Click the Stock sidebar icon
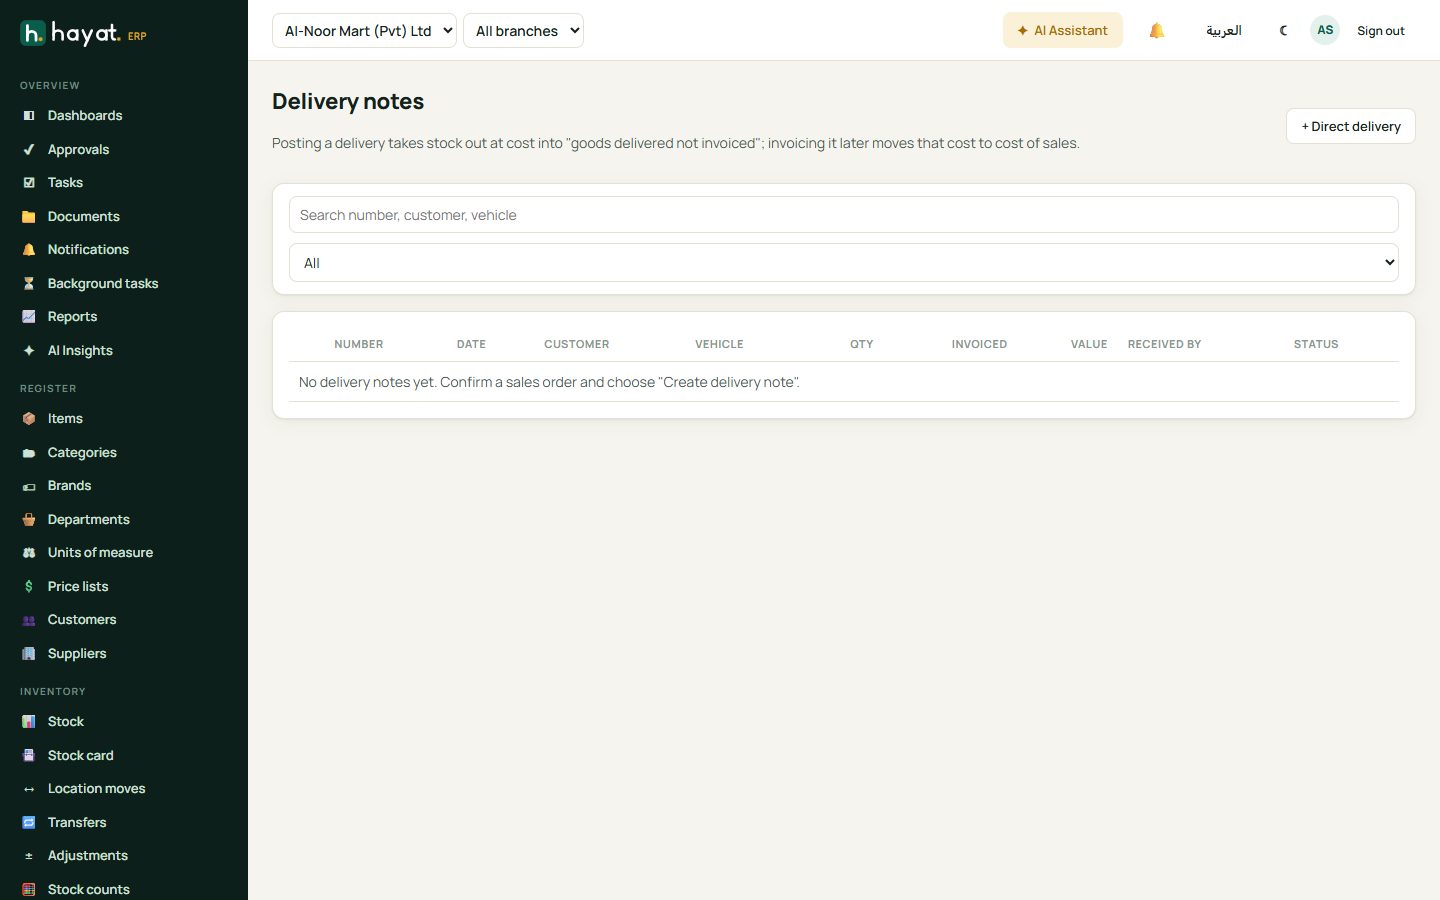The image size is (1440, 900). pyautogui.click(x=29, y=722)
